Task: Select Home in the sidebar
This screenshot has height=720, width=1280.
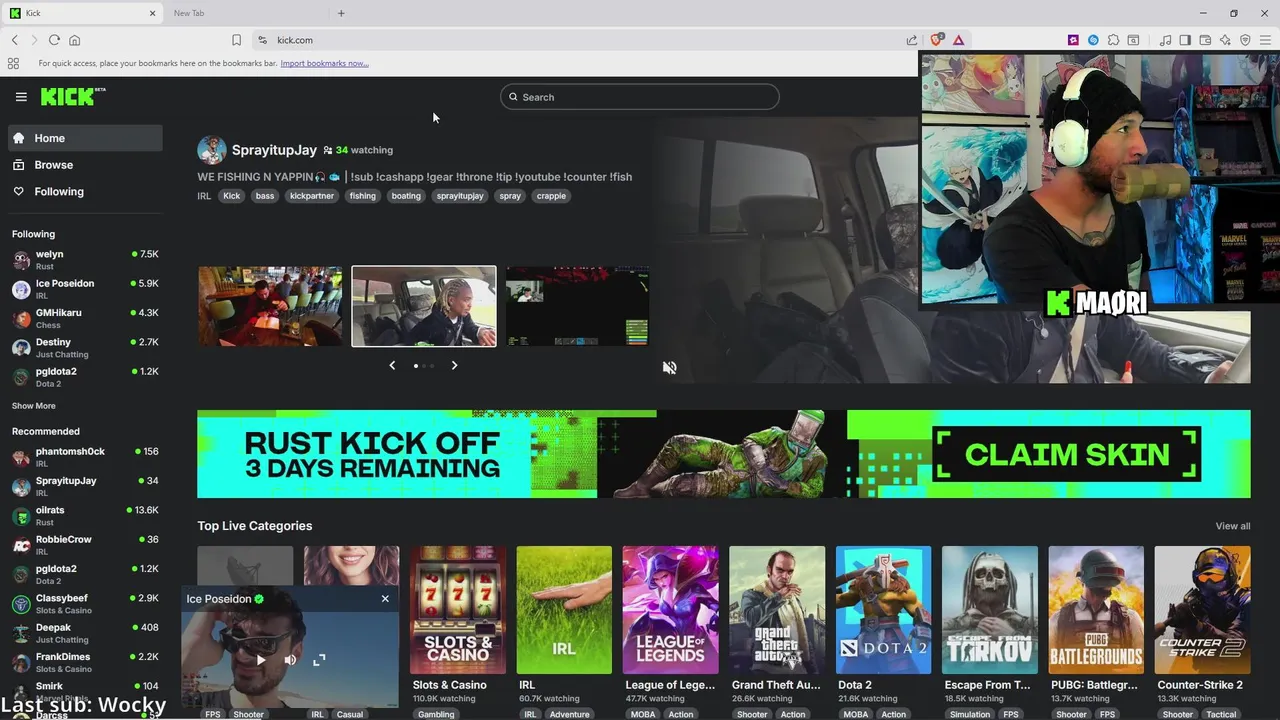Action: pyautogui.click(x=85, y=138)
